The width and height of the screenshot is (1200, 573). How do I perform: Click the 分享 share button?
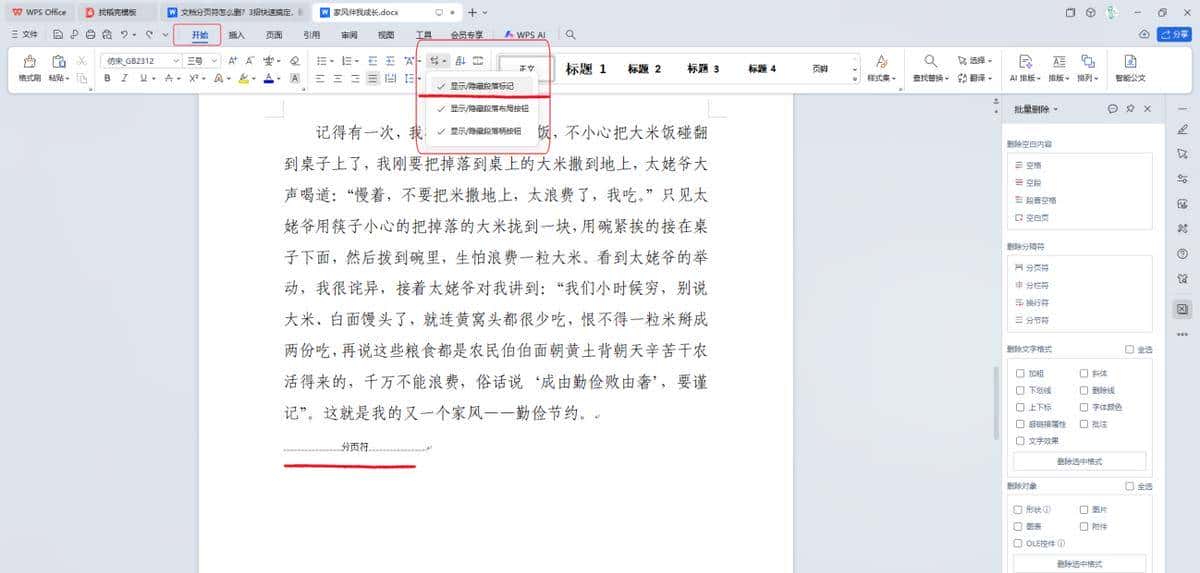point(1173,34)
